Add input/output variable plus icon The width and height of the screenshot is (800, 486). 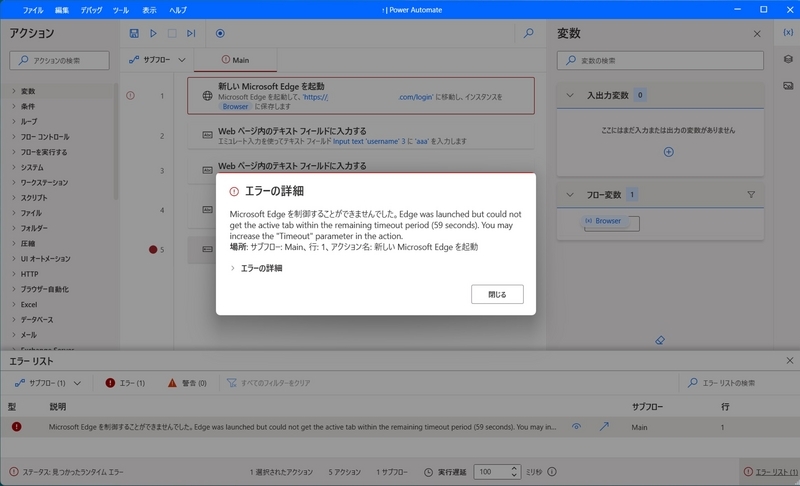(x=668, y=152)
